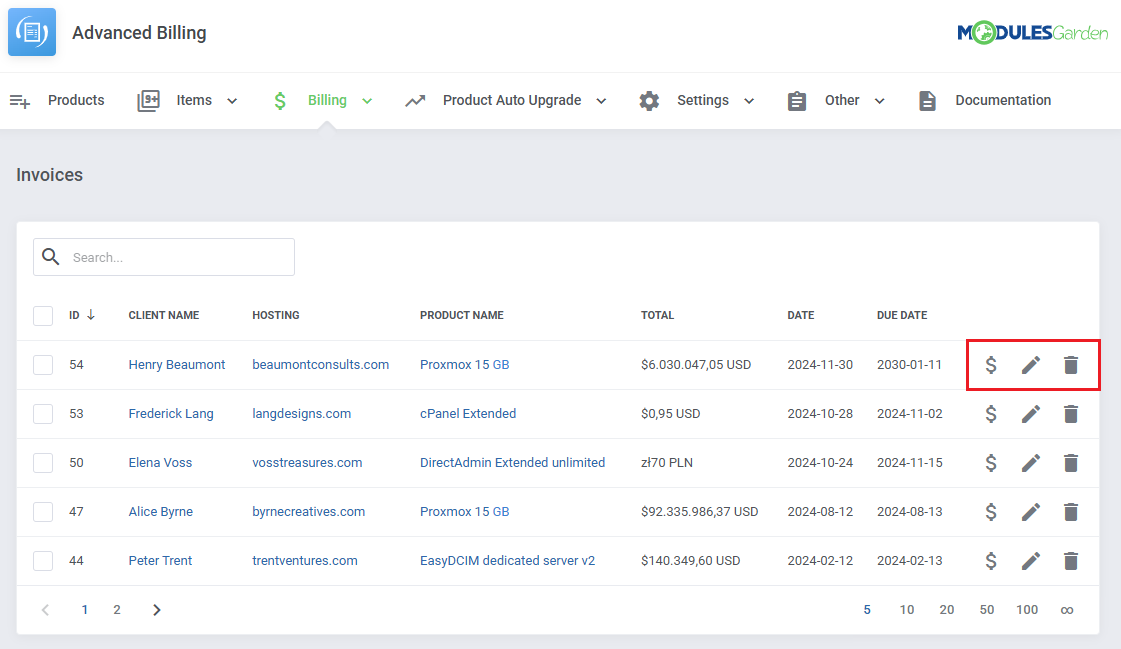The image size is (1121, 649).
Task: Open client Henry Beaumont
Action: click(177, 365)
